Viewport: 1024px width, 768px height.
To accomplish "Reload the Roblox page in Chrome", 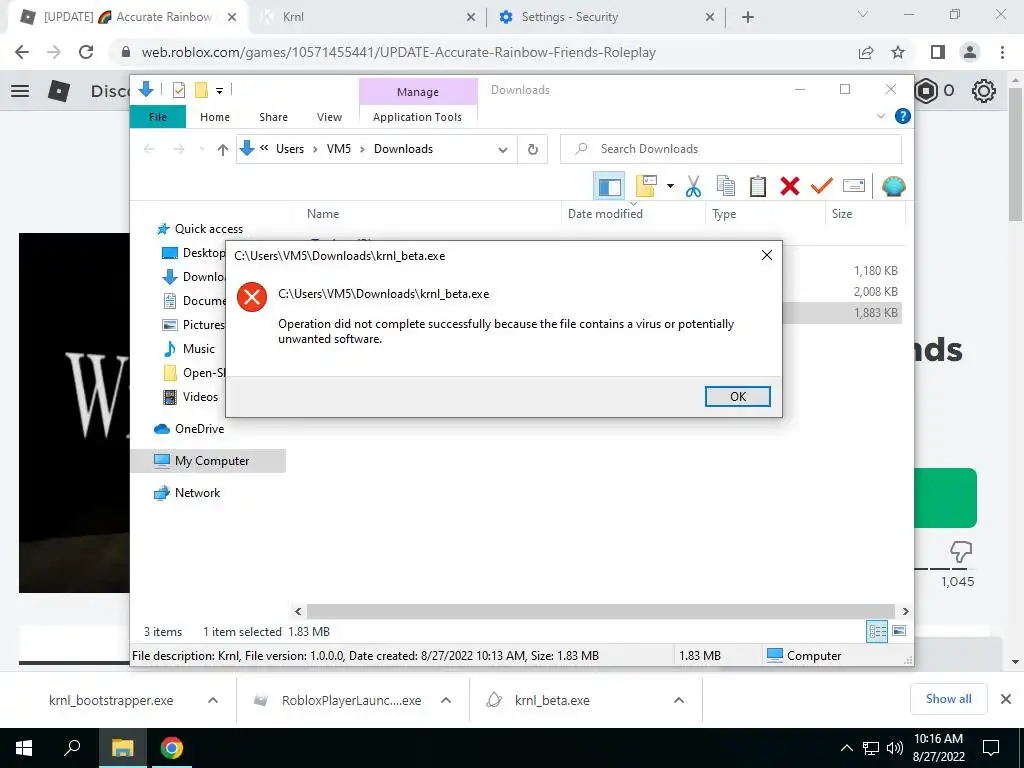I will click(86, 52).
